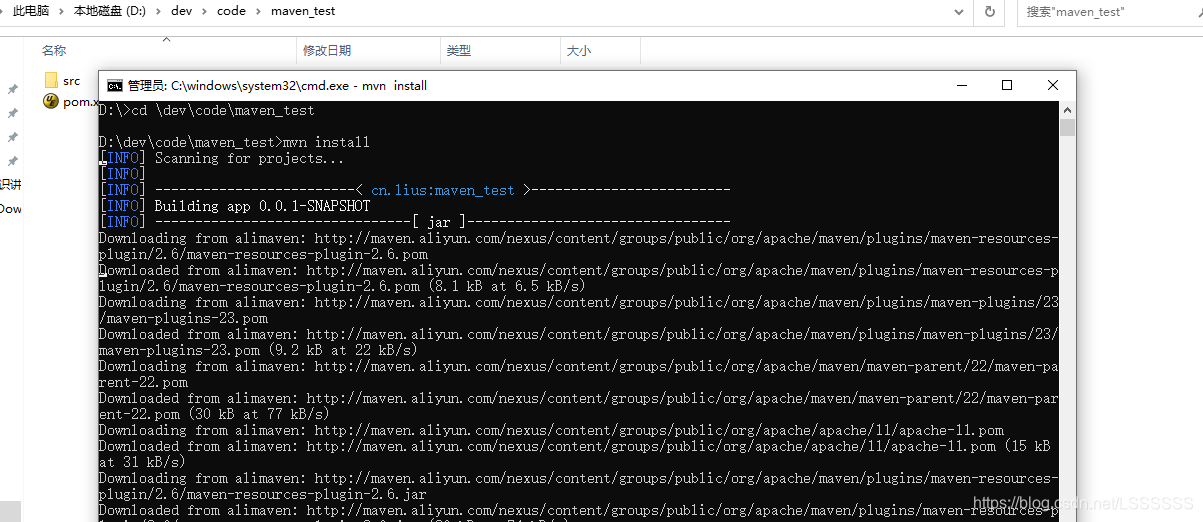The height and width of the screenshot is (522, 1203).
Task: Go to code breadcrumb folder
Action: pyautogui.click(x=231, y=11)
